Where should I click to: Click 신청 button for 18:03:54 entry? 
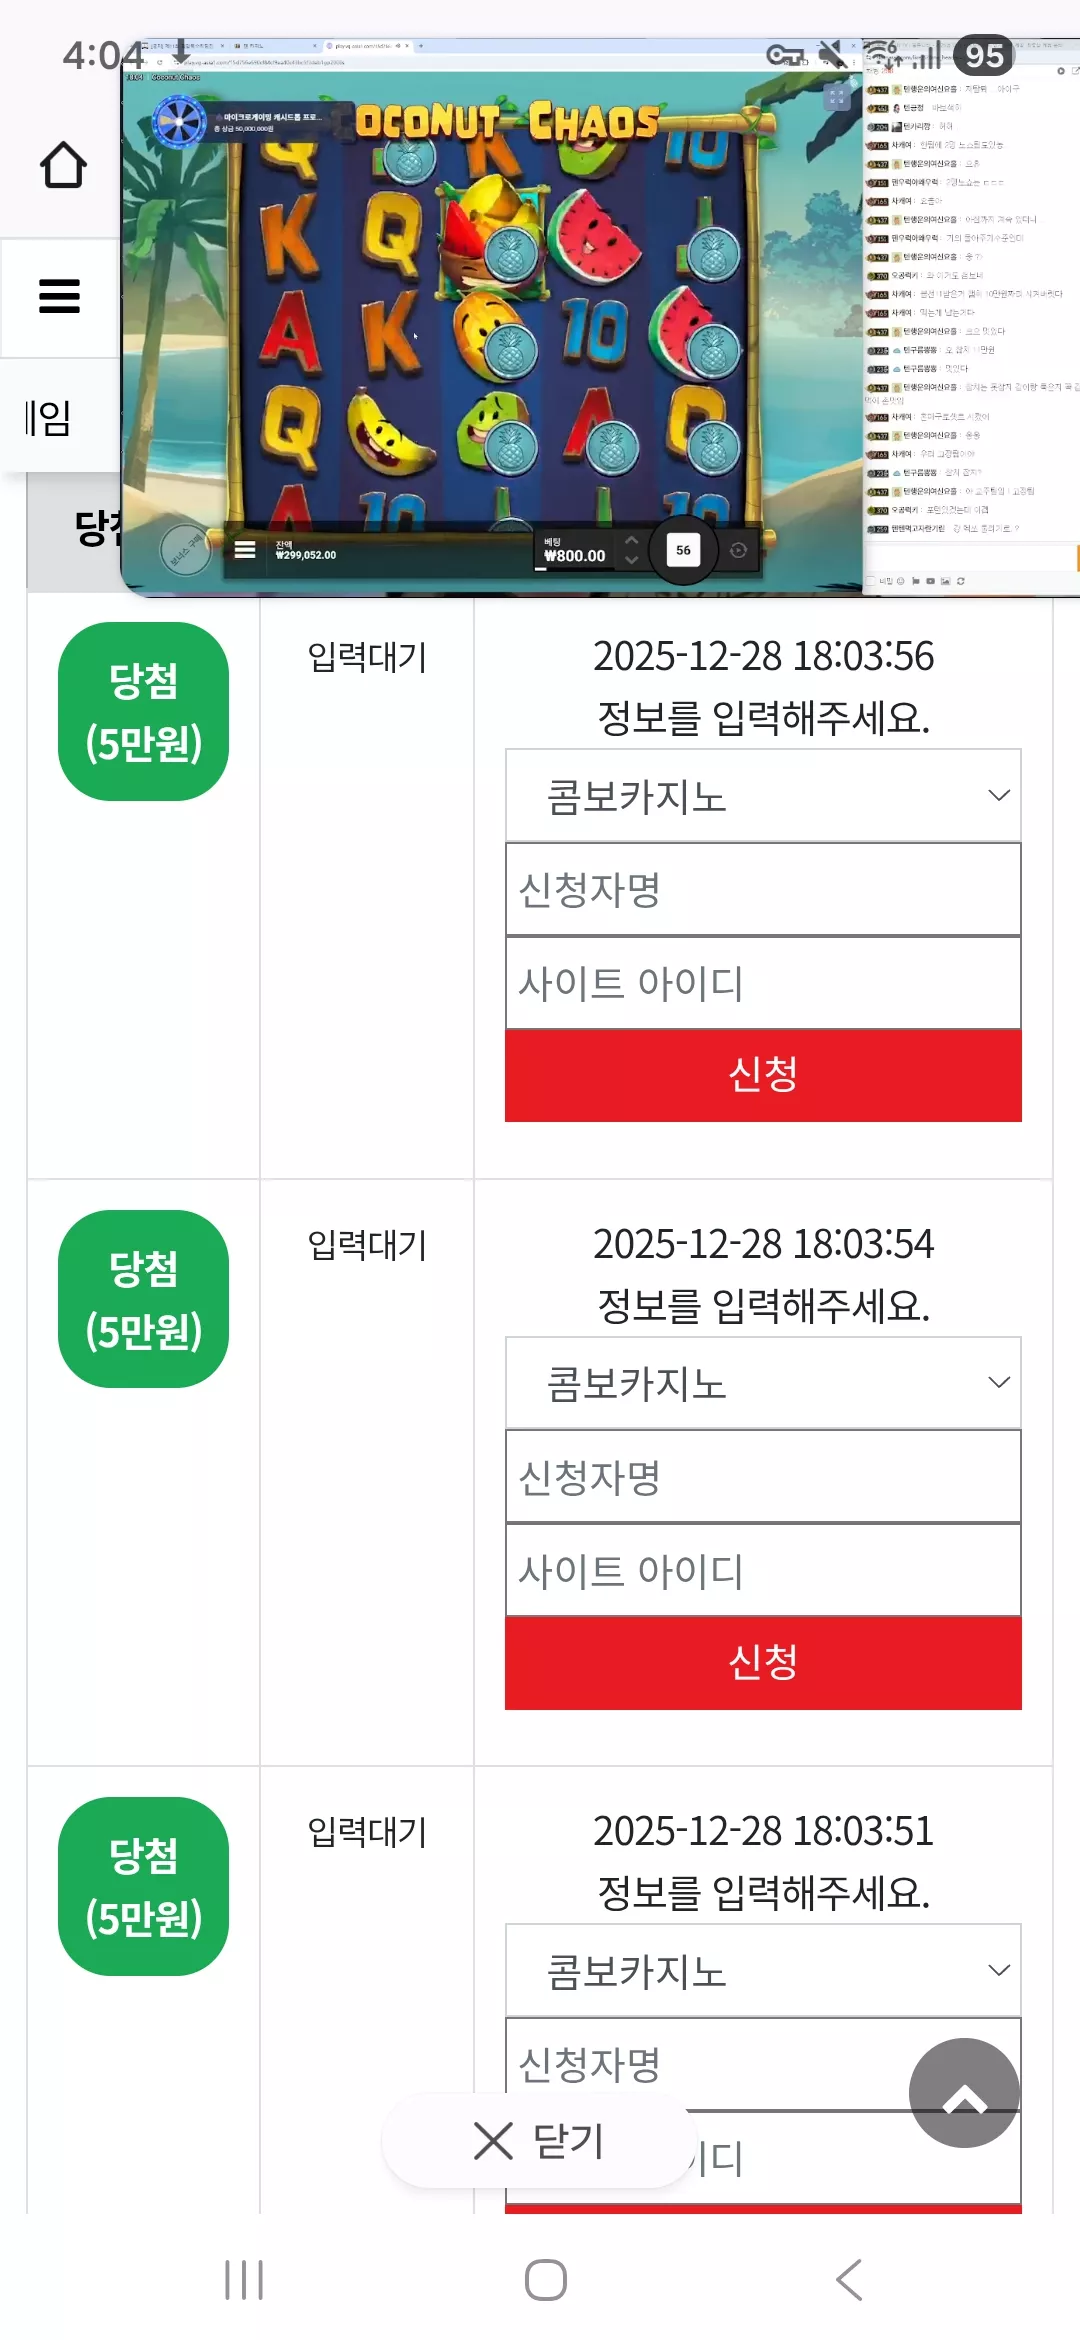click(763, 1662)
